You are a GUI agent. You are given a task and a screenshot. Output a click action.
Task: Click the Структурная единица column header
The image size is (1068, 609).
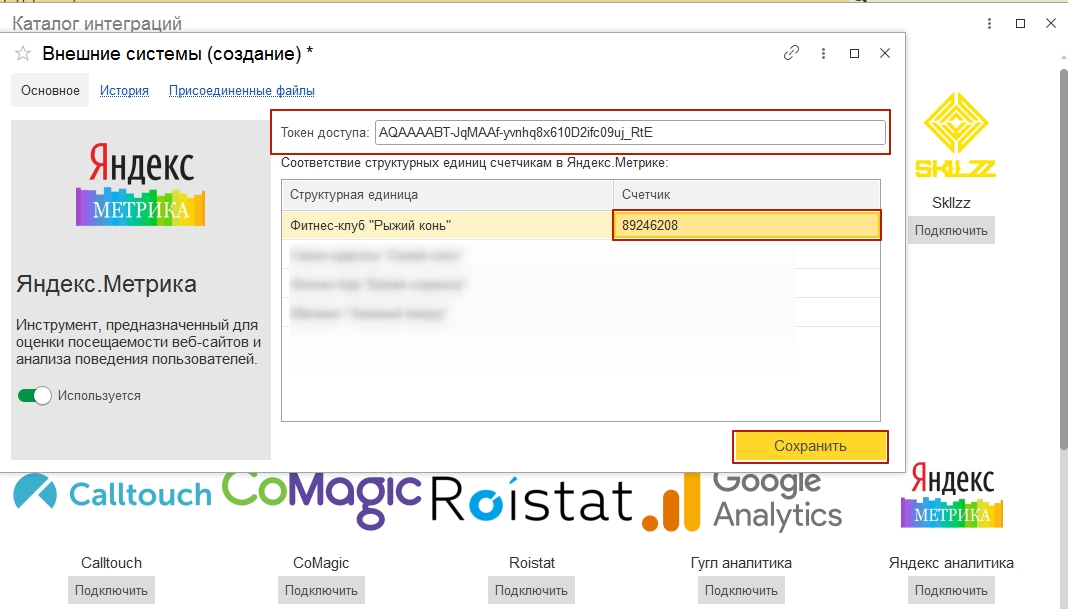coord(447,195)
